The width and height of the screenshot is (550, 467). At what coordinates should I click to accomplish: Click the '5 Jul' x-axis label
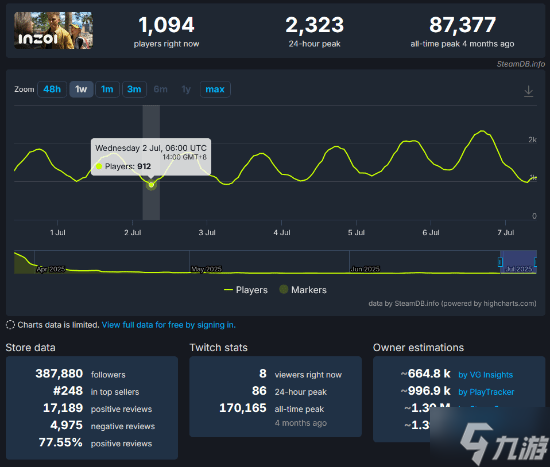pyautogui.click(x=356, y=233)
